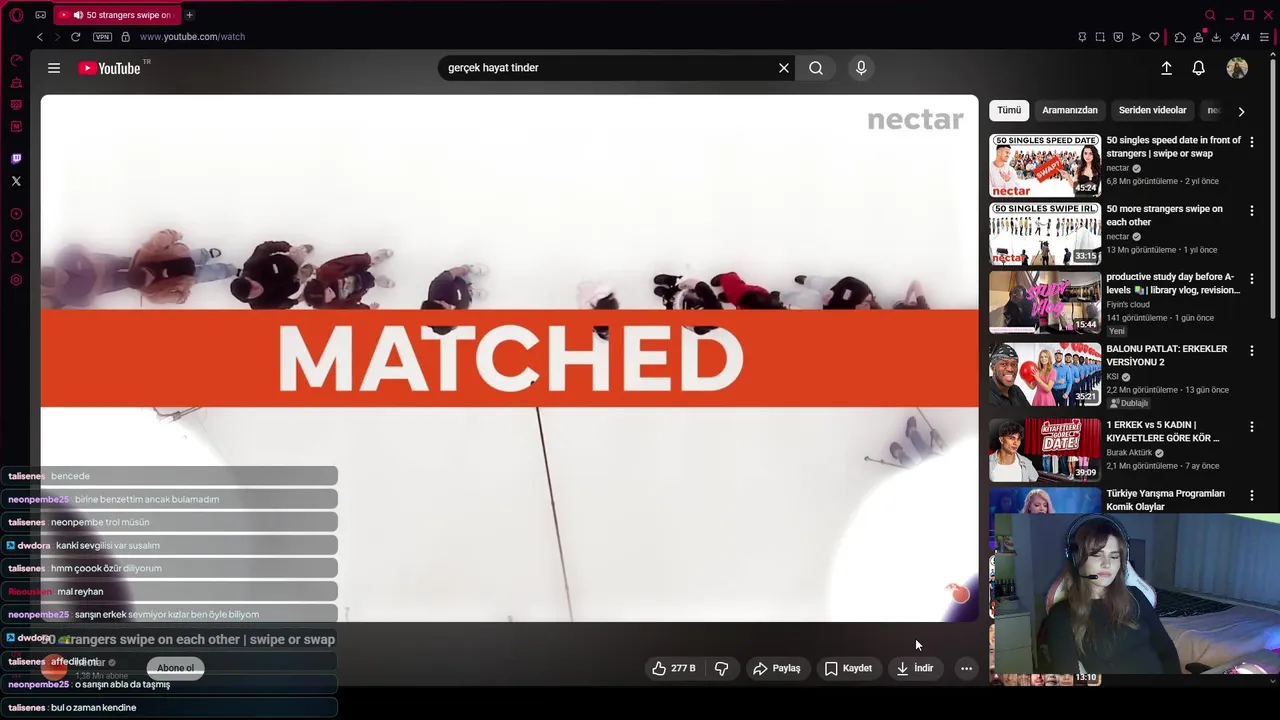This screenshot has width=1280, height=720.
Task: Open My Flow send icon
Action: pos(1136,37)
